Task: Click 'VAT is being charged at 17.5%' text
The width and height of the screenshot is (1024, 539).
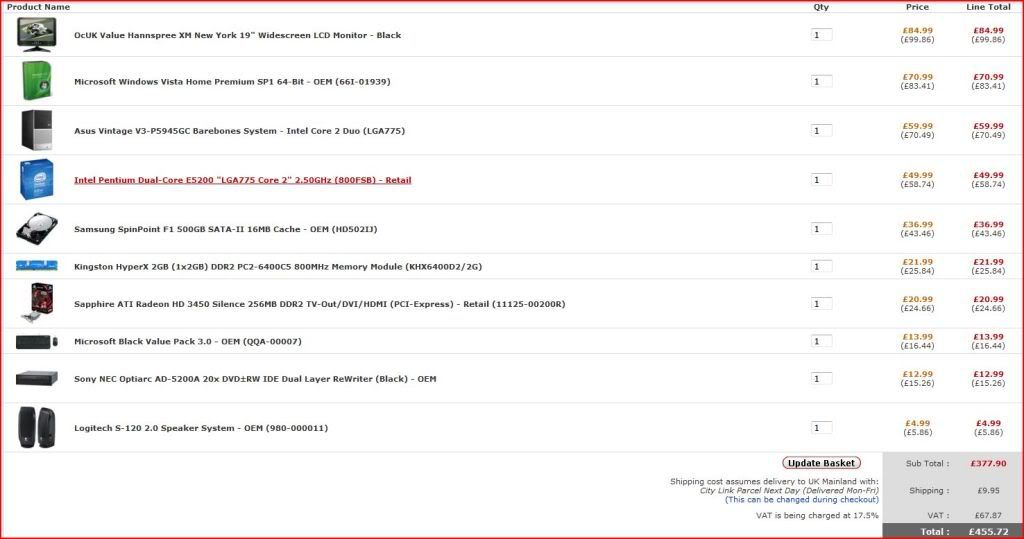Action: point(817,515)
